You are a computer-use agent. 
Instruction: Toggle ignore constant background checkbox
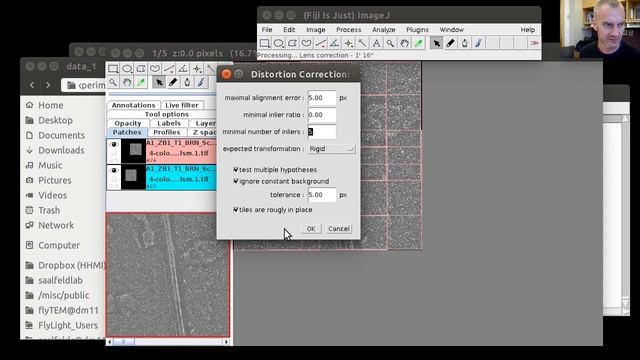pos(236,181)
